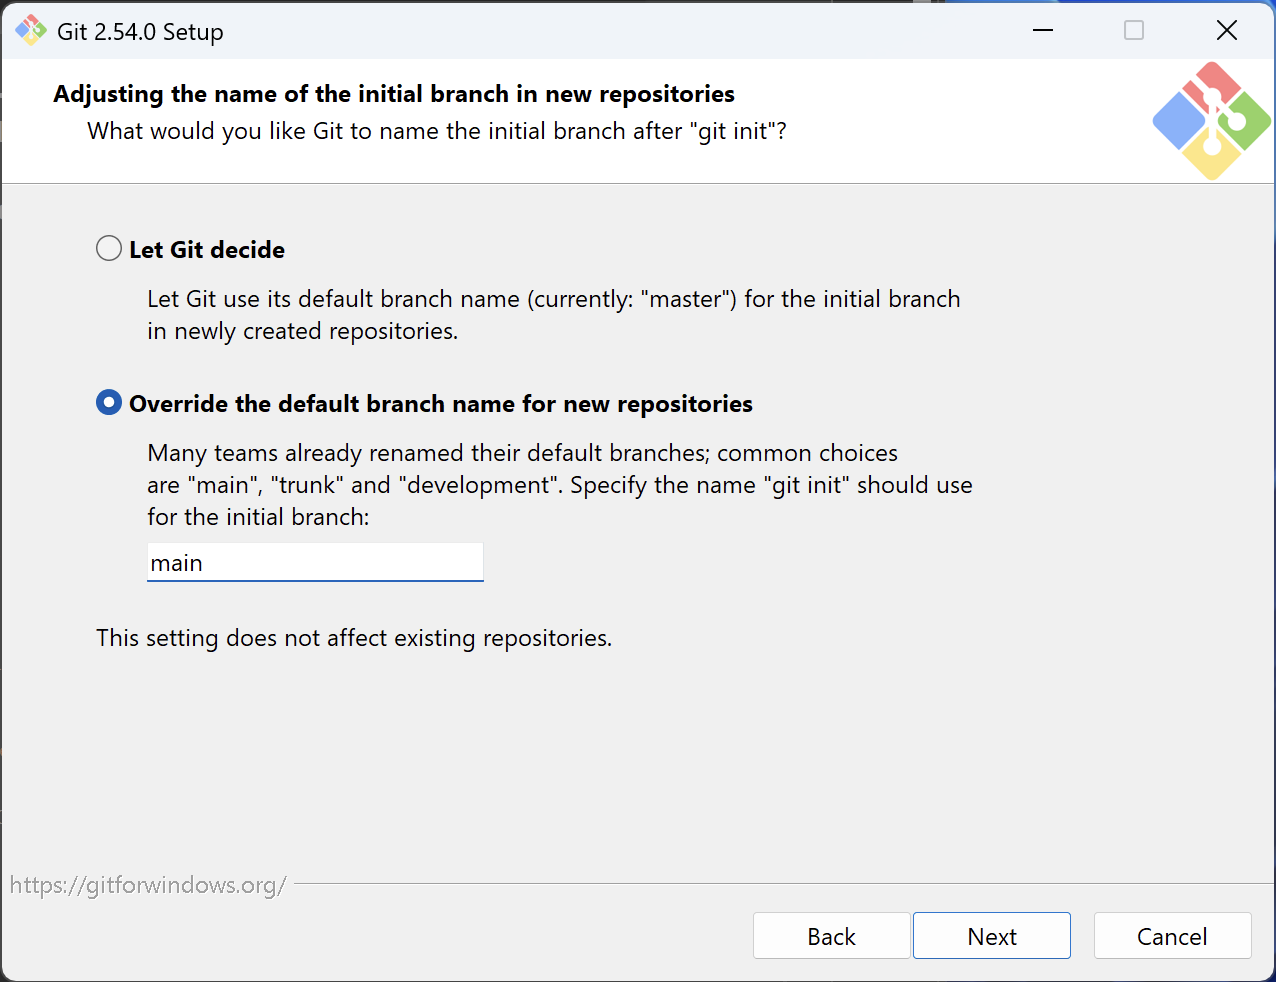Image resolution: width=1276 pixels, height=982 pixels.
Task: Click the Git logo in the title bar
Action: [x=30, y=30]
